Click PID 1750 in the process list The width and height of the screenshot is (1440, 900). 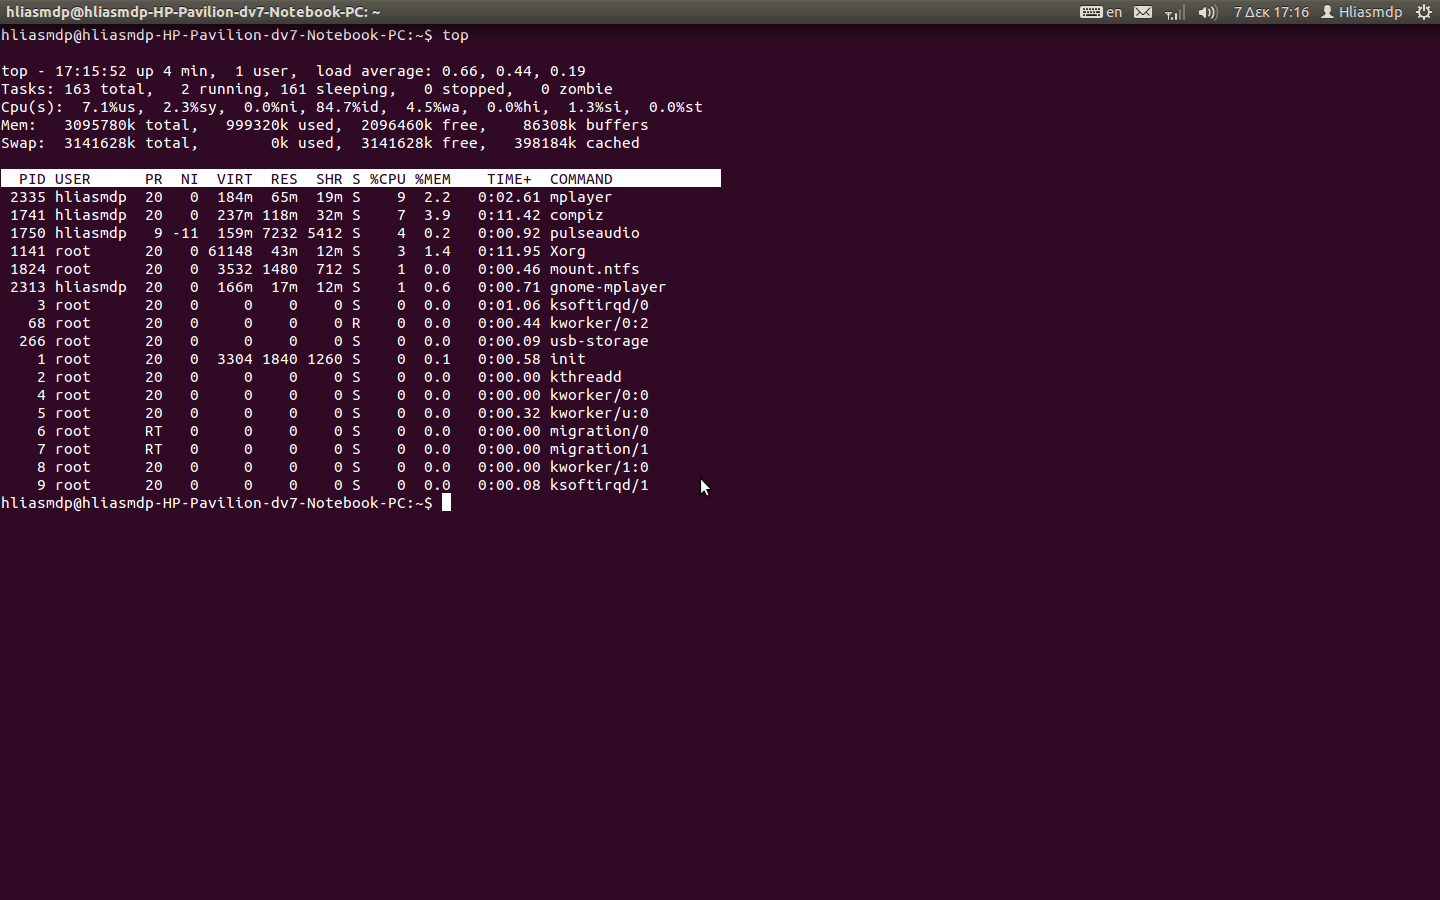[x=28, y=233]
